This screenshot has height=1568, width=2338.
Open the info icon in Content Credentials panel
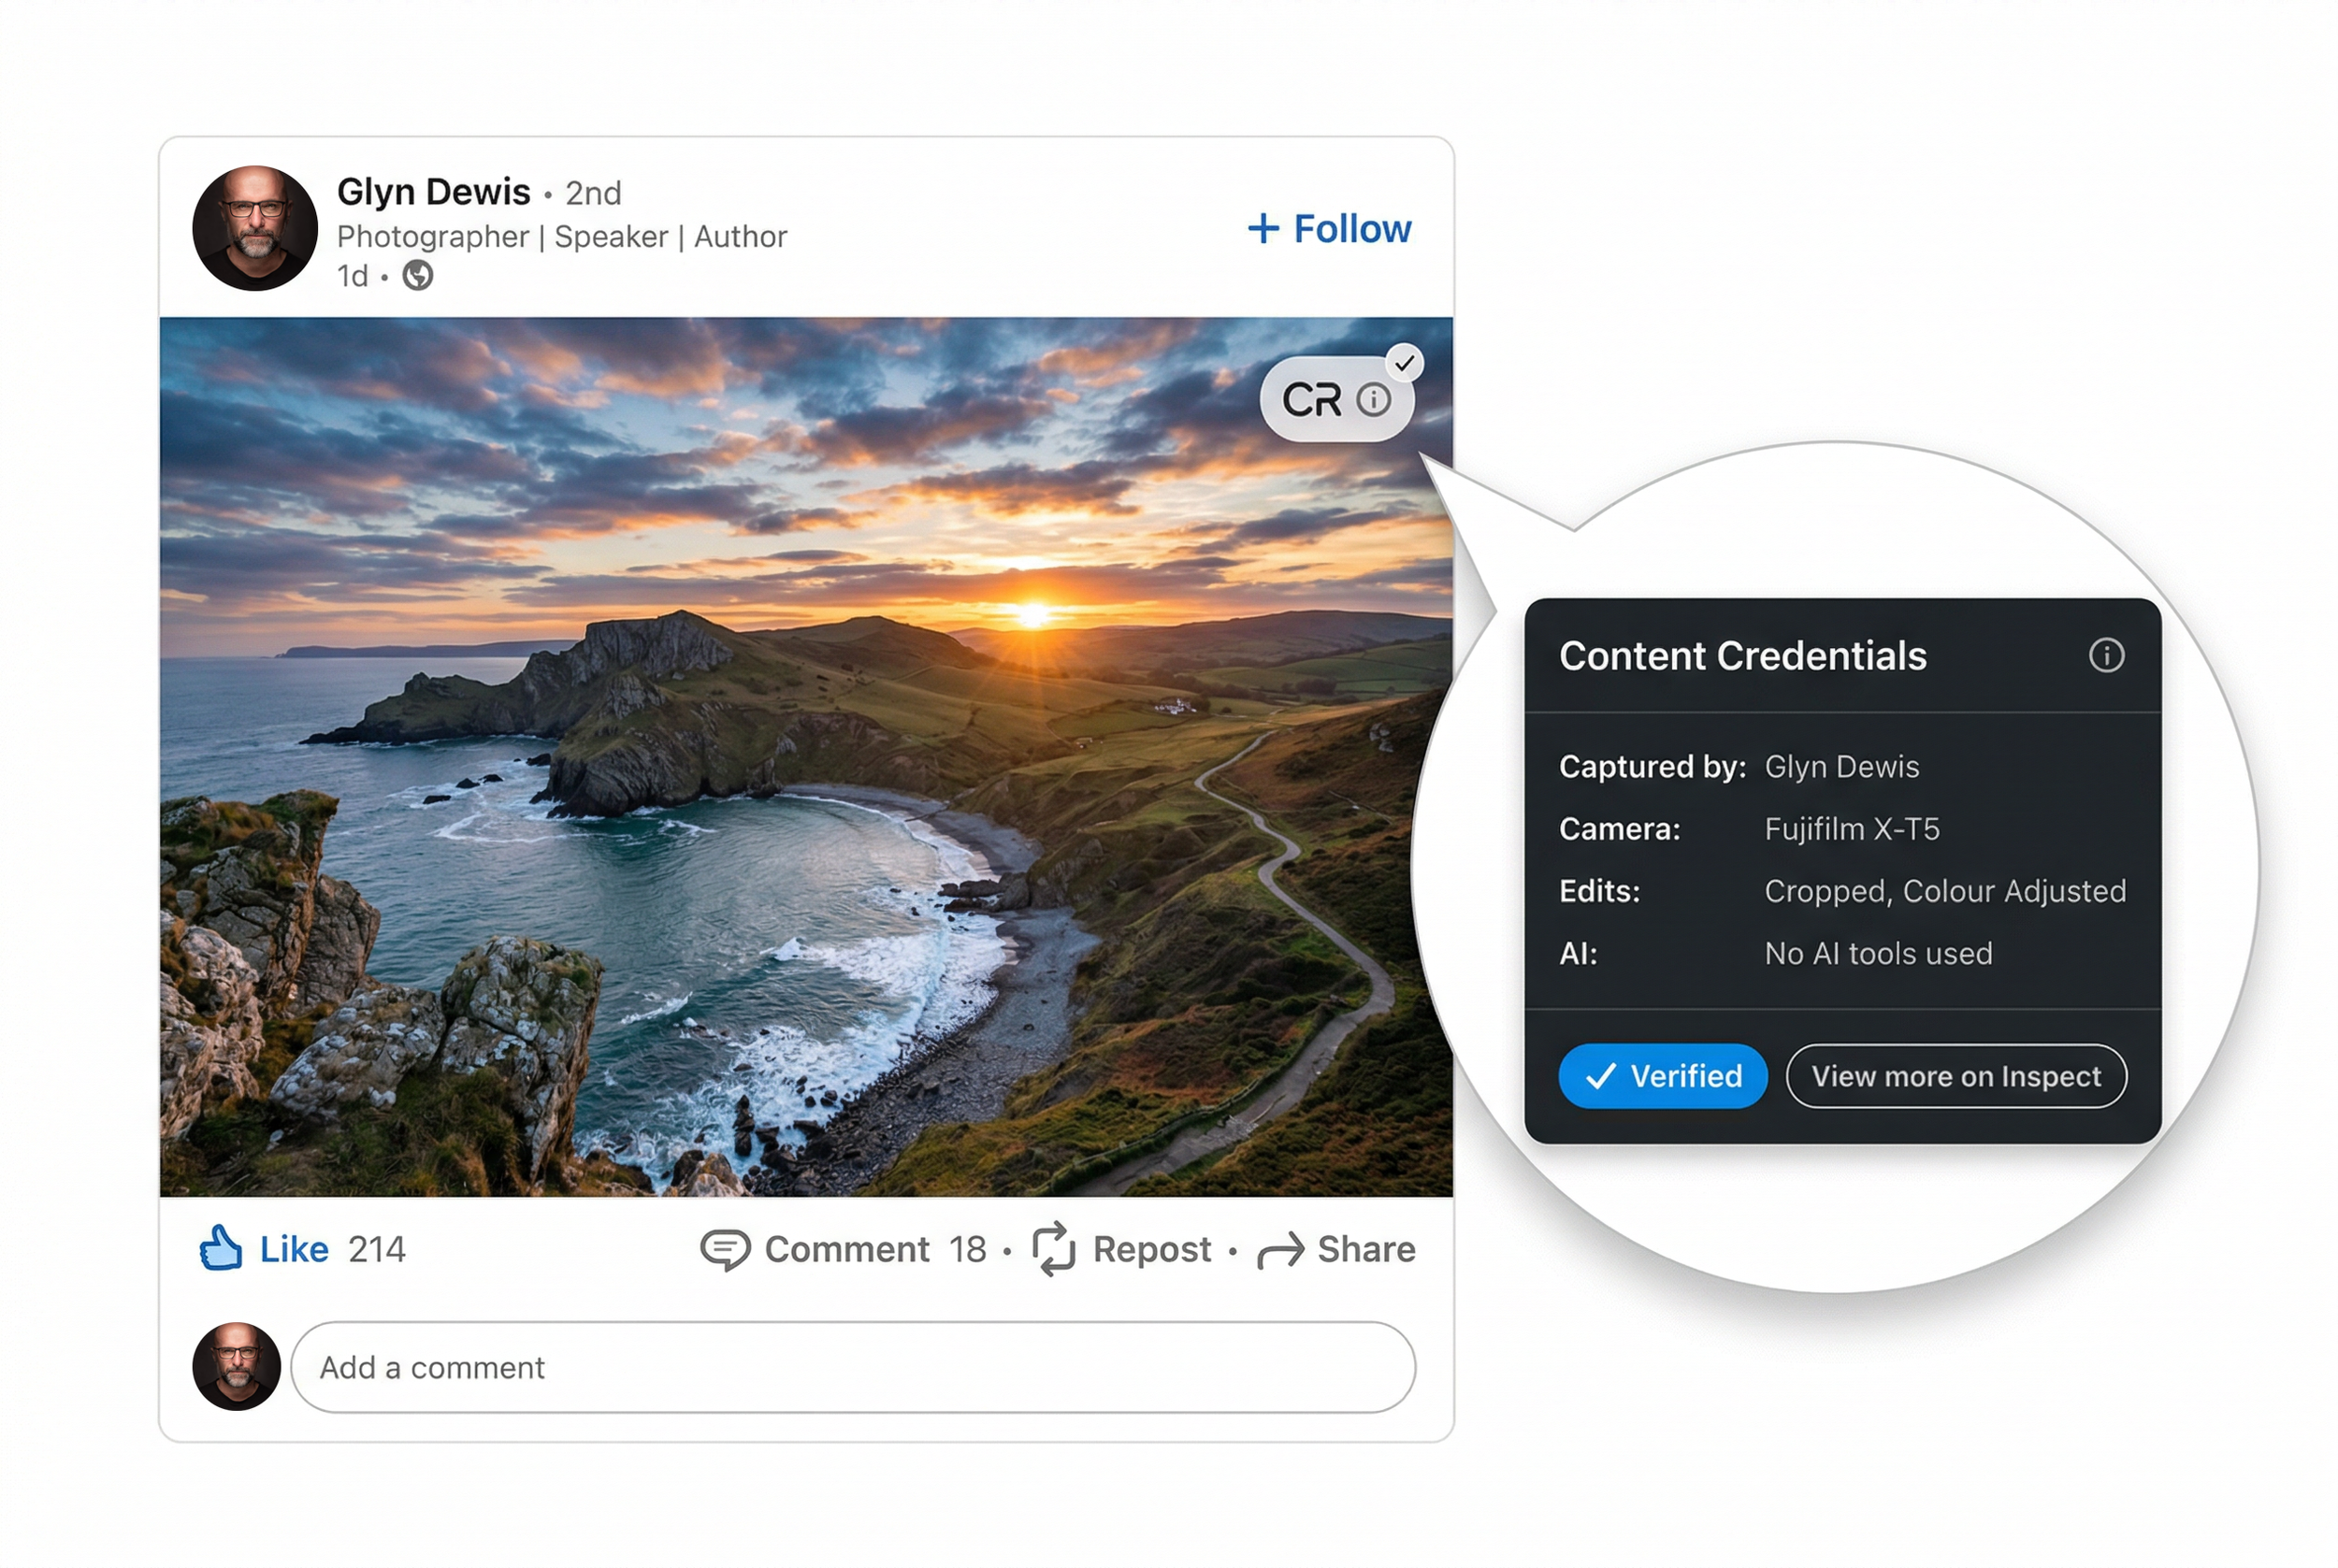pos(2105,655)
